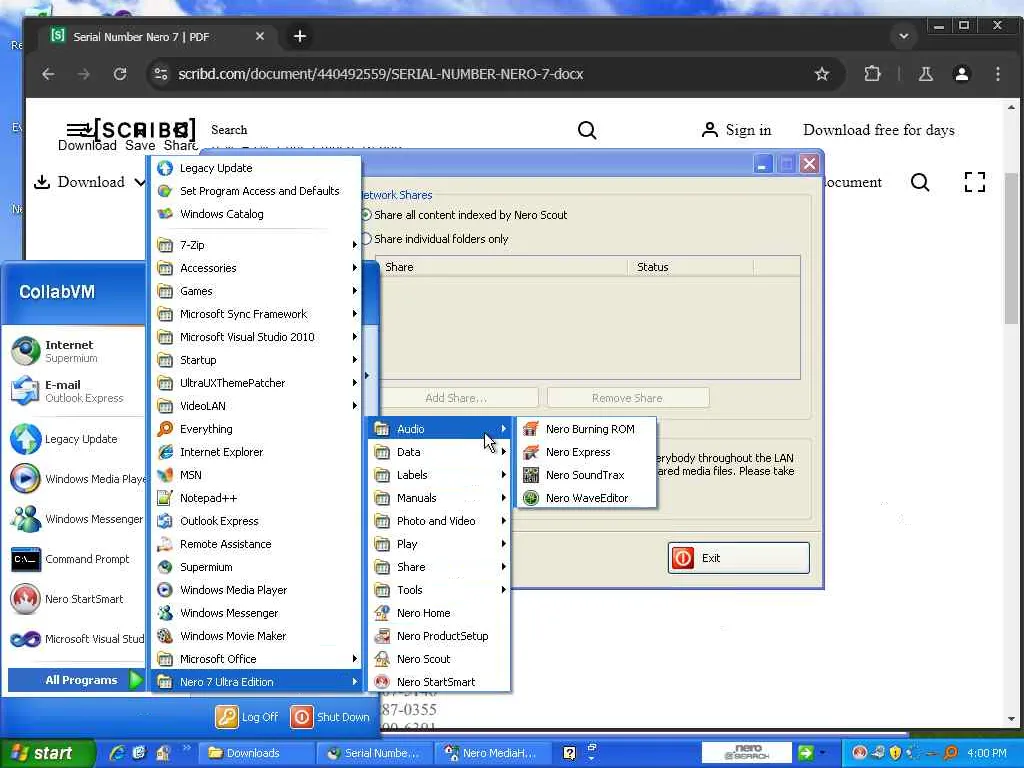This screenshot has height=768, width=1024.
Task: Launch Windows Movie Maker
Action: [256, 635]
